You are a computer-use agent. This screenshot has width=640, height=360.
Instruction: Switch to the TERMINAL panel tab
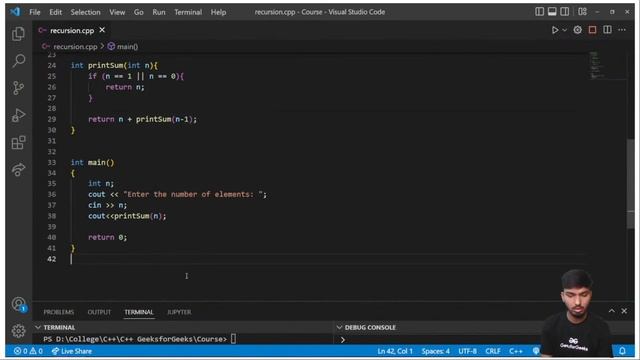(x=139, y=312)
